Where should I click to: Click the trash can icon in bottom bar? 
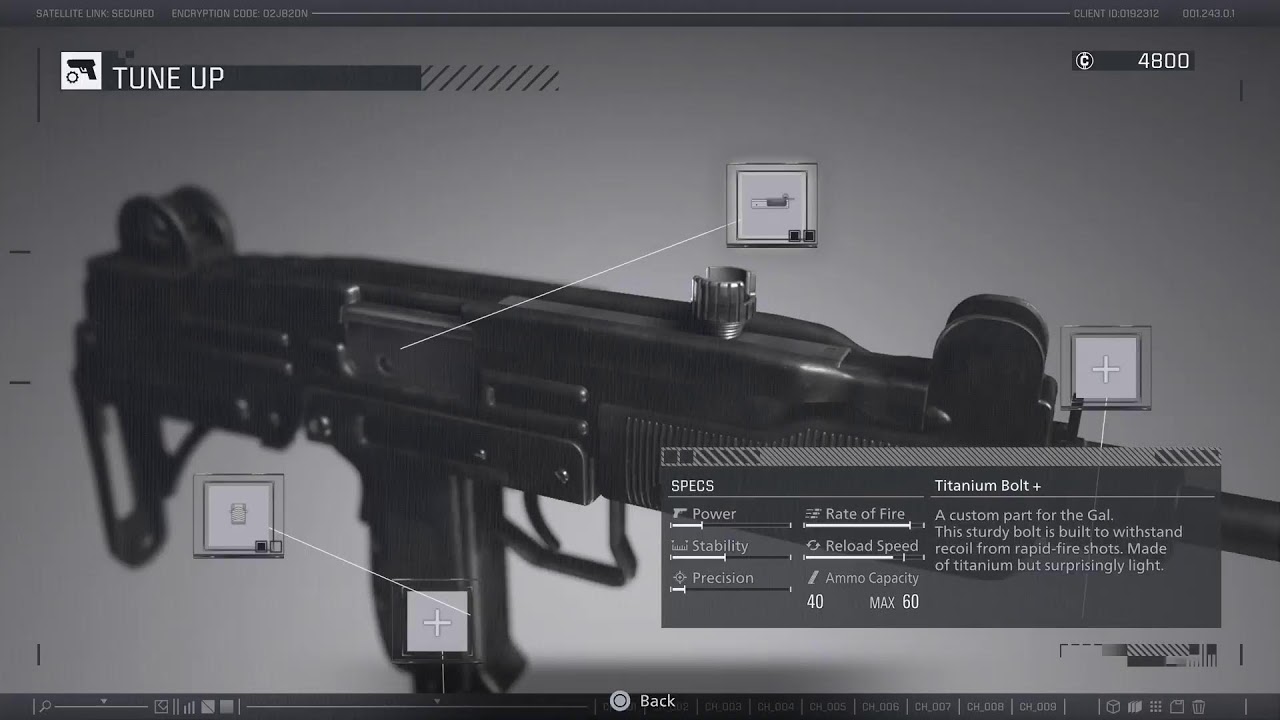1199,707
